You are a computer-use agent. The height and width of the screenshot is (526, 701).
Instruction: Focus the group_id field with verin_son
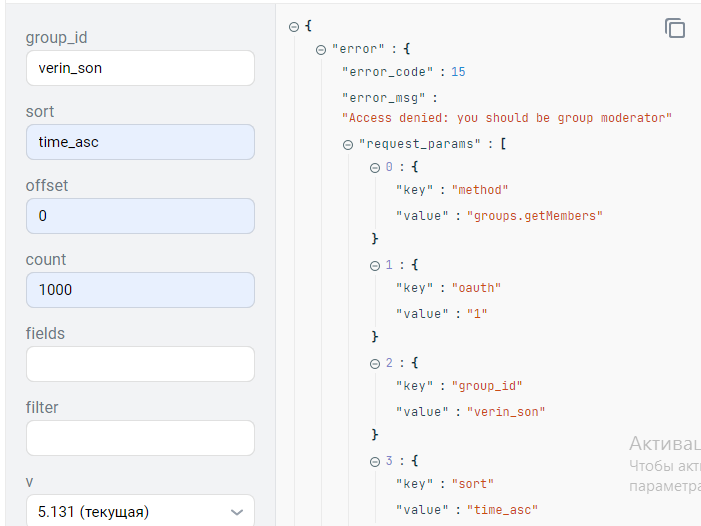point(140,68)
